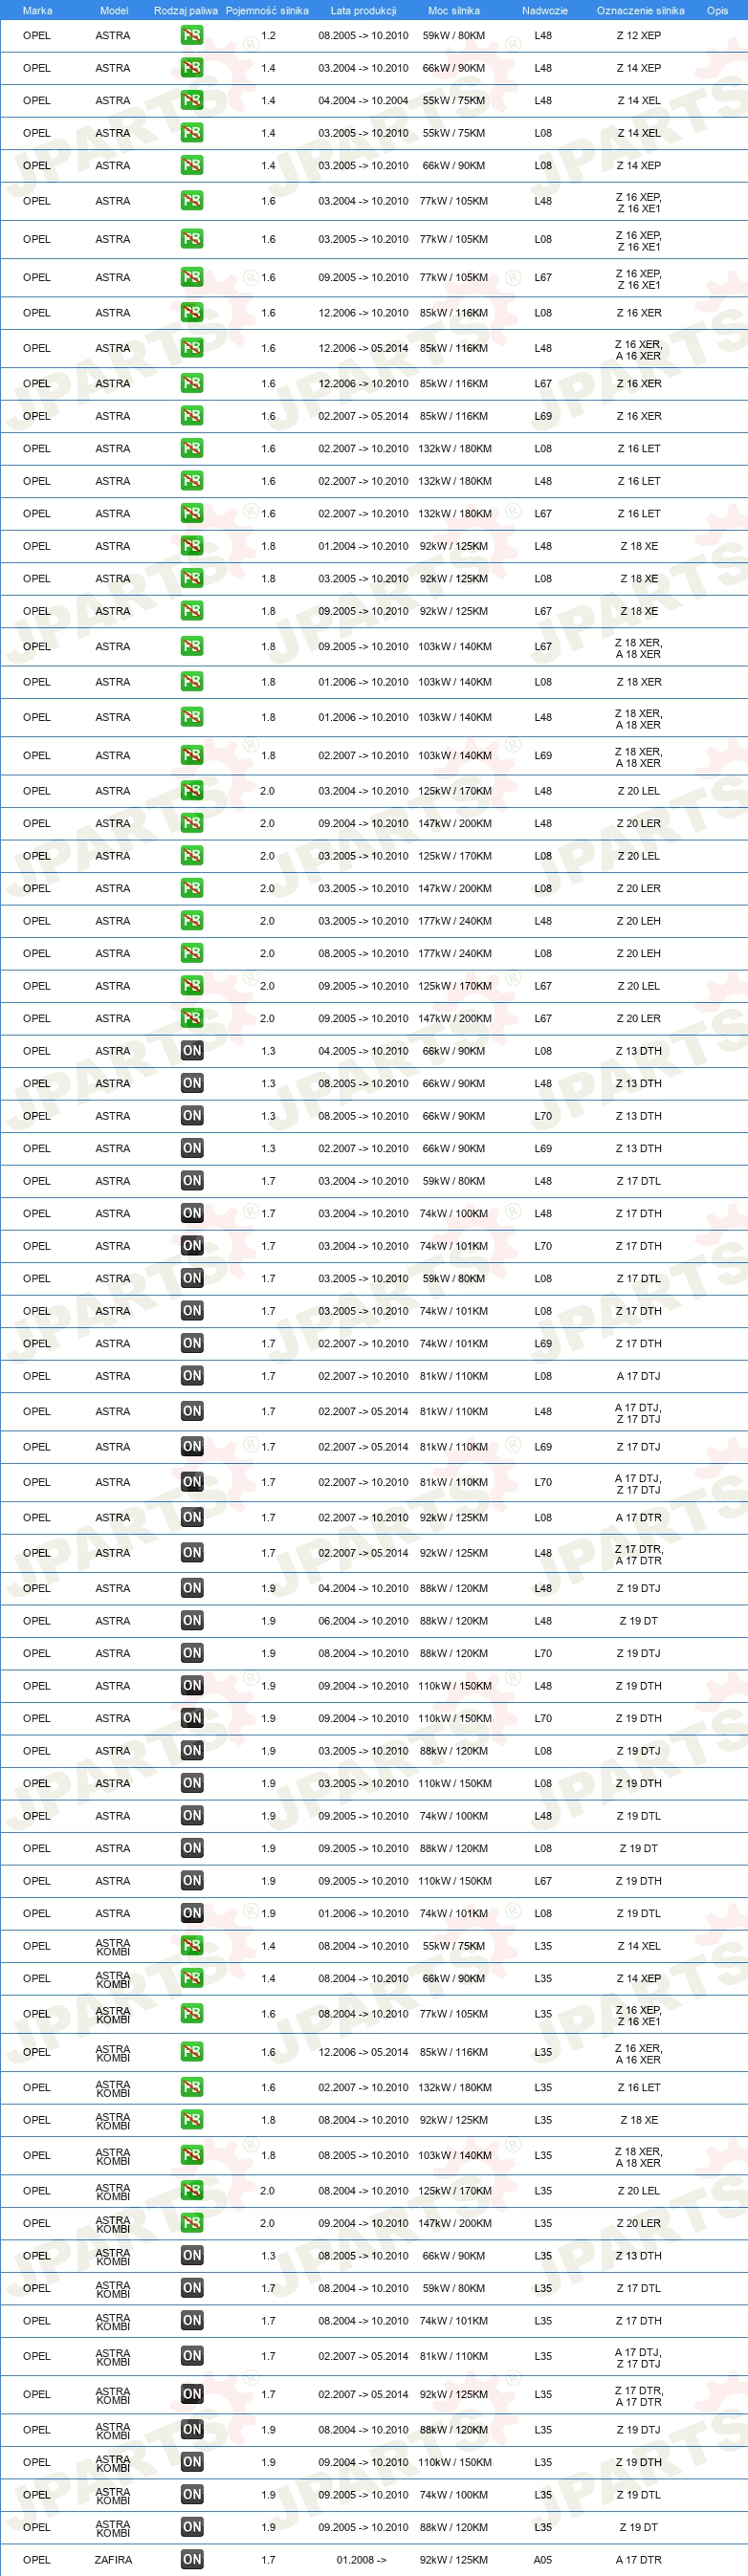This screenshot has width=748, height=2576.
Task: Select the '04.2005 -> 10.2010' production years cell
Action: (363, 1050)
